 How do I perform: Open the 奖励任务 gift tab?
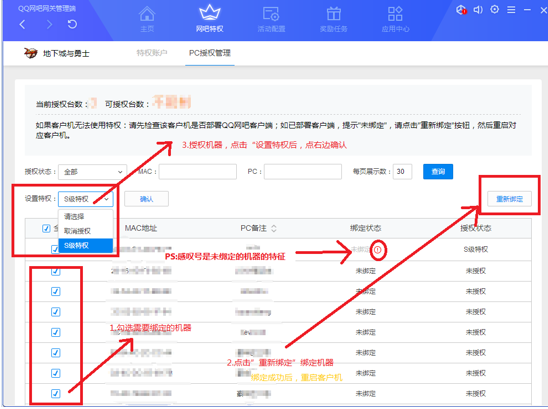pos(333,19)
